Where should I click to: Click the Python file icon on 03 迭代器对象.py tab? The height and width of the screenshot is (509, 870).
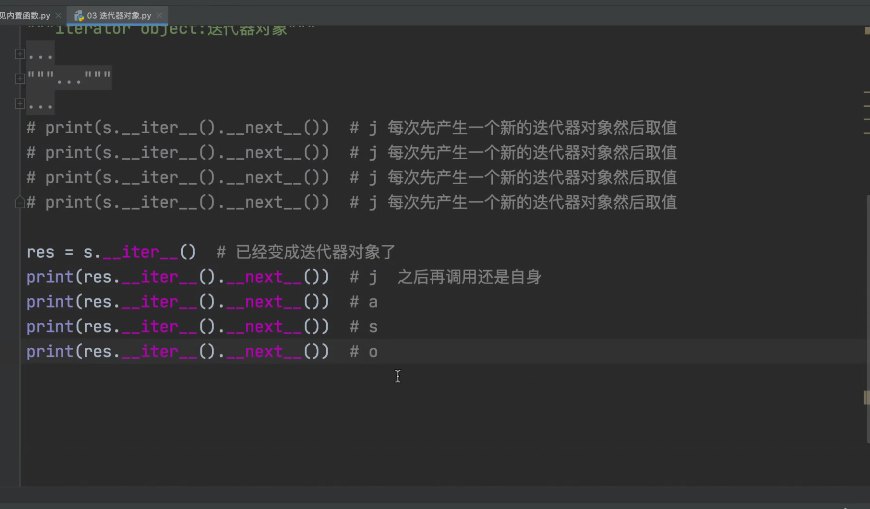(79, 16)
